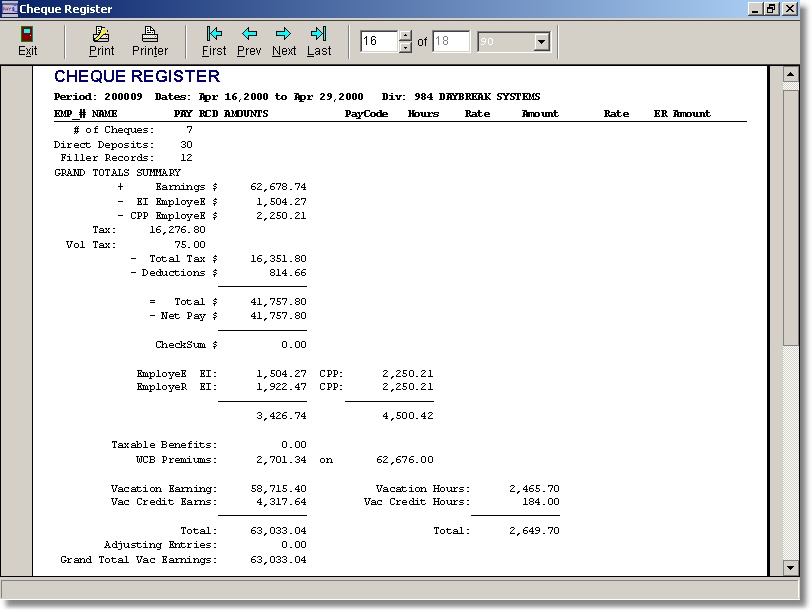The image size is (812, 612).
Task: Advance to the Next page
Action: click(x=284, y=41)
